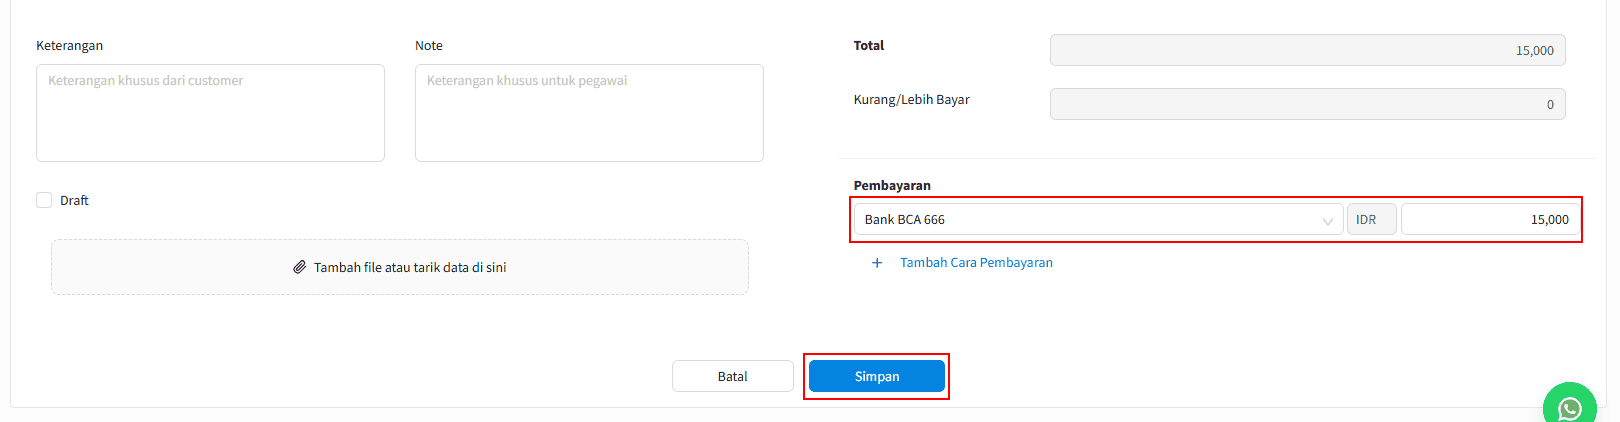The width and height of the screenshot is (1620, 422).
Task: Click the Tambah file upload drop area
Action: click(400, 267)
